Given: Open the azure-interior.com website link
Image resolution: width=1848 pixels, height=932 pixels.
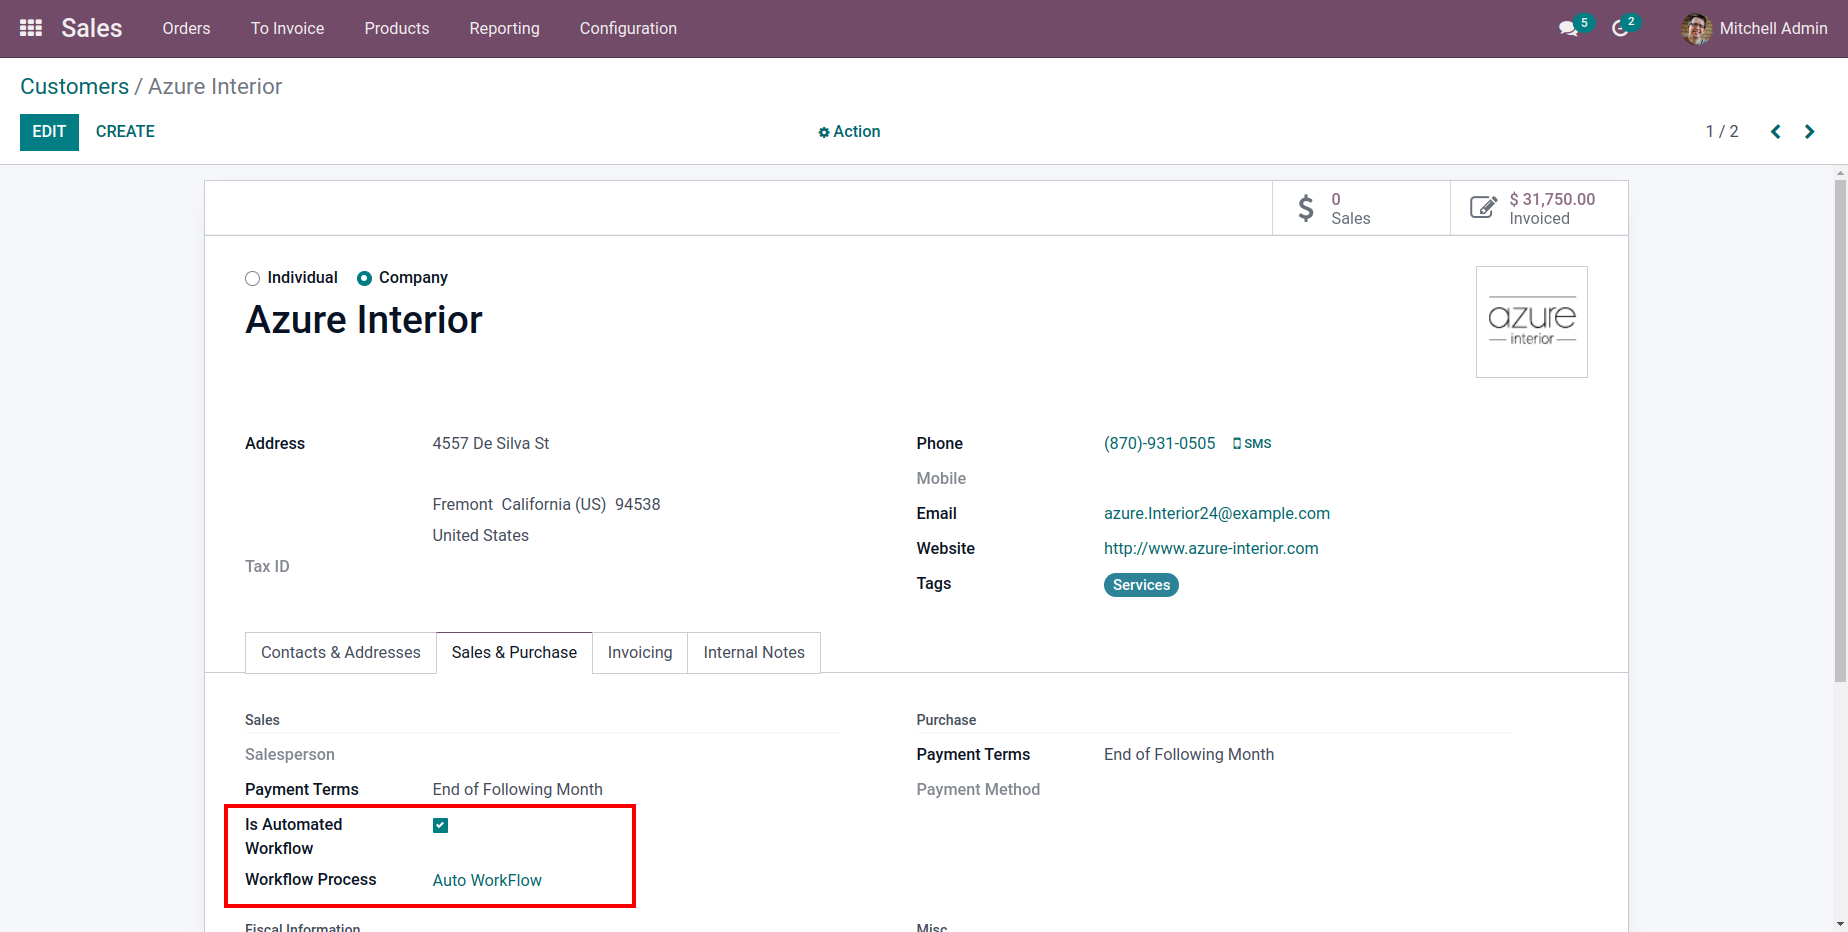Looking at the screenshot, I should coord(1211,548).
